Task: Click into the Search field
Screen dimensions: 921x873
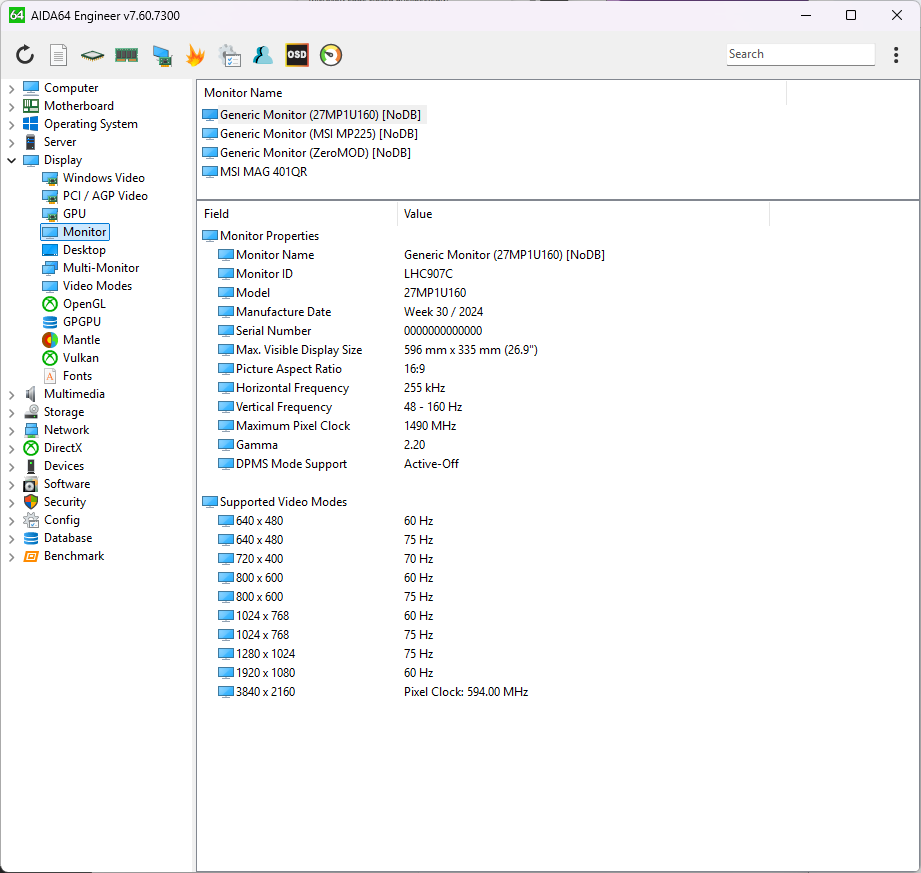Action: point(800,54)
